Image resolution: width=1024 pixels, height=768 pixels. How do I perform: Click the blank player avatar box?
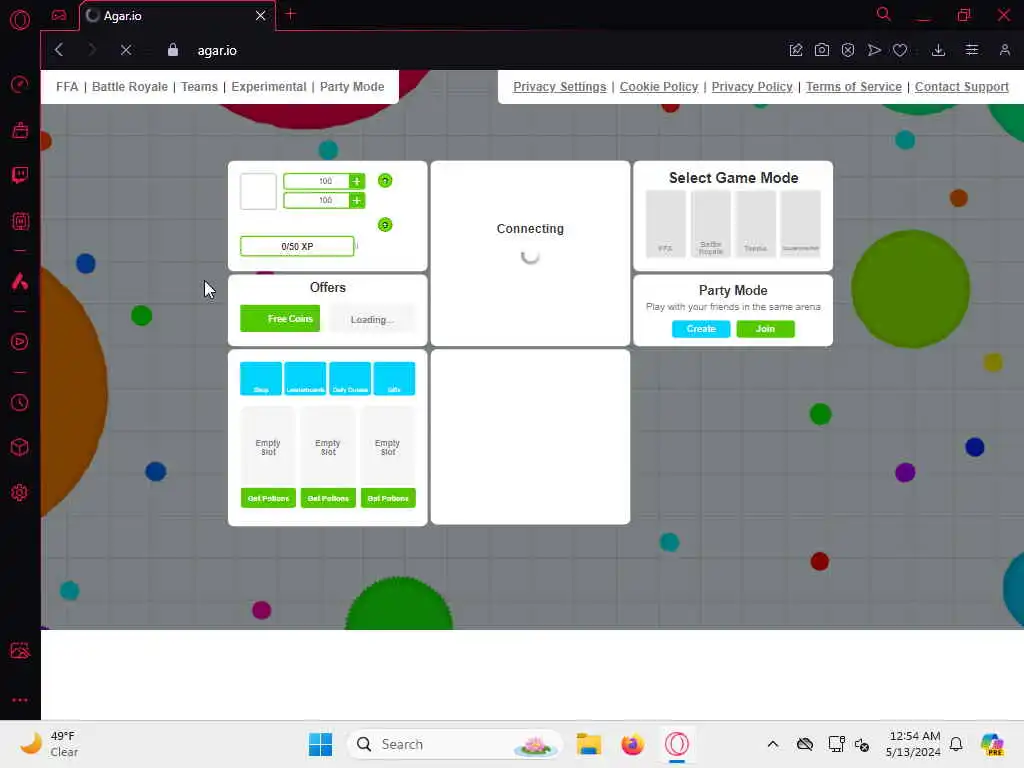point(258,191)
